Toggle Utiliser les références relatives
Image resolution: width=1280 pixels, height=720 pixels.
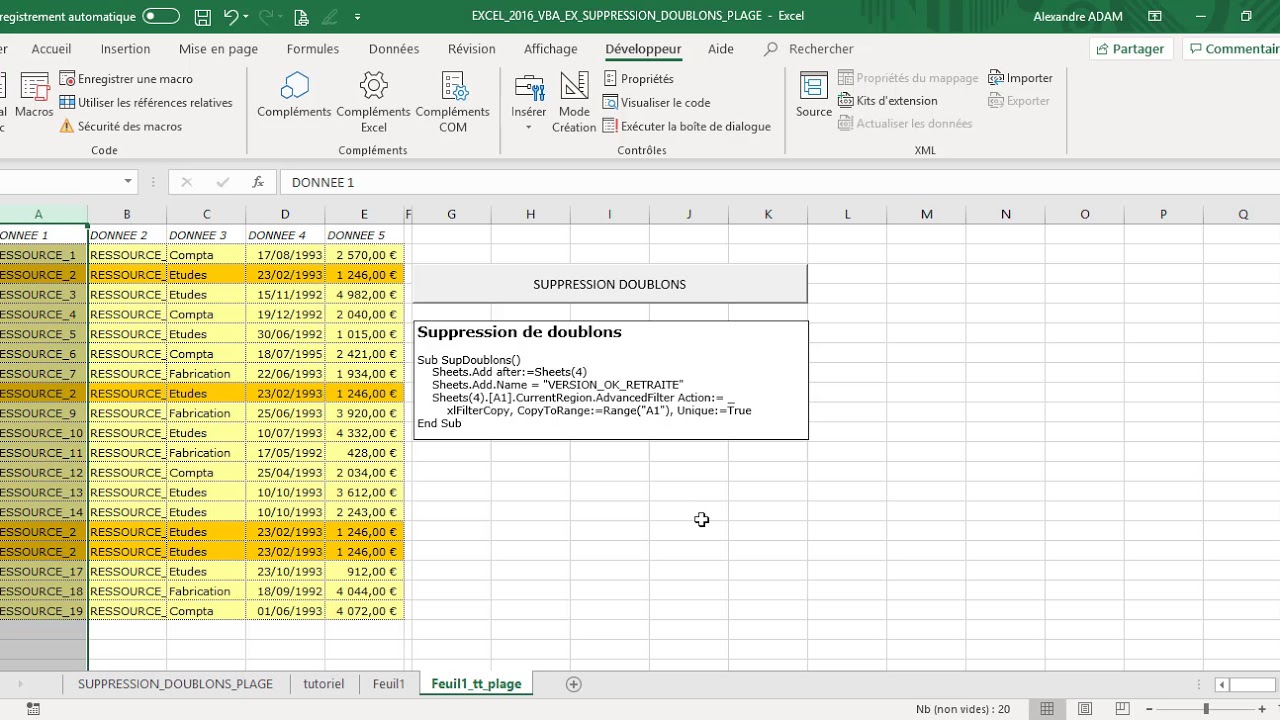pos(146,102)
